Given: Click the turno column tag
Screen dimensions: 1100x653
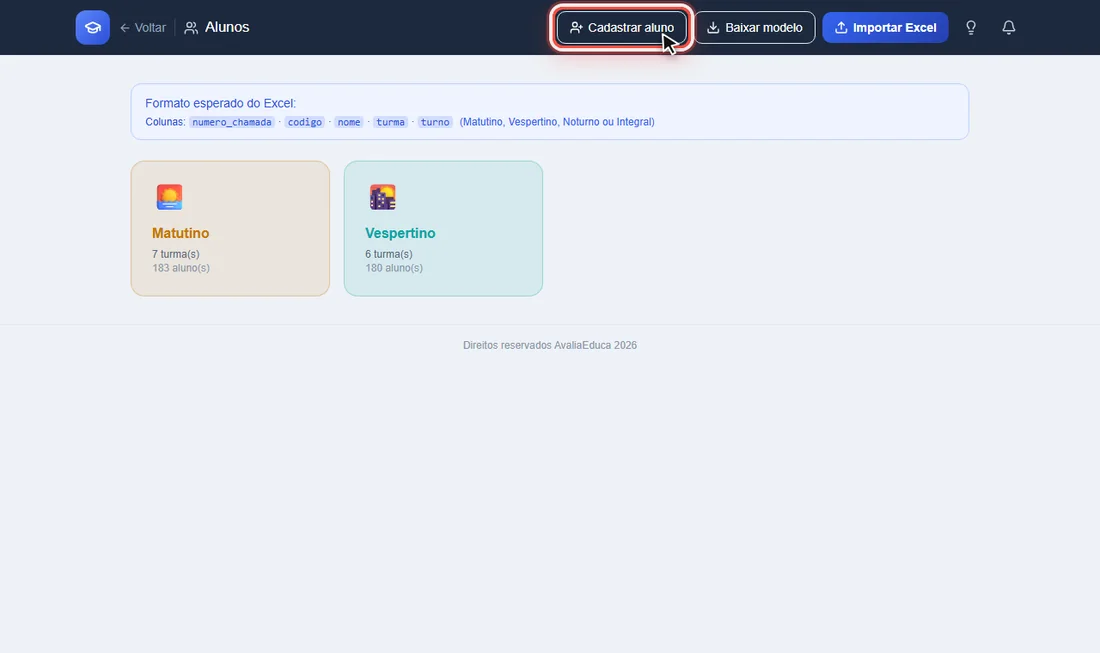Looking at the screenshot, I should (x=435, y=122).
